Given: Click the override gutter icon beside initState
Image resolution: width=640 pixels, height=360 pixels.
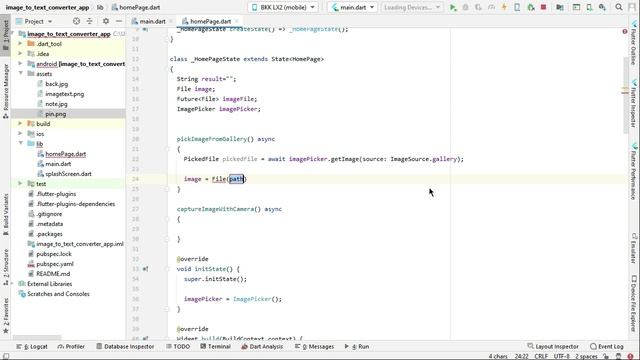Looking at the screenshot, I should [x=146, y=269].
